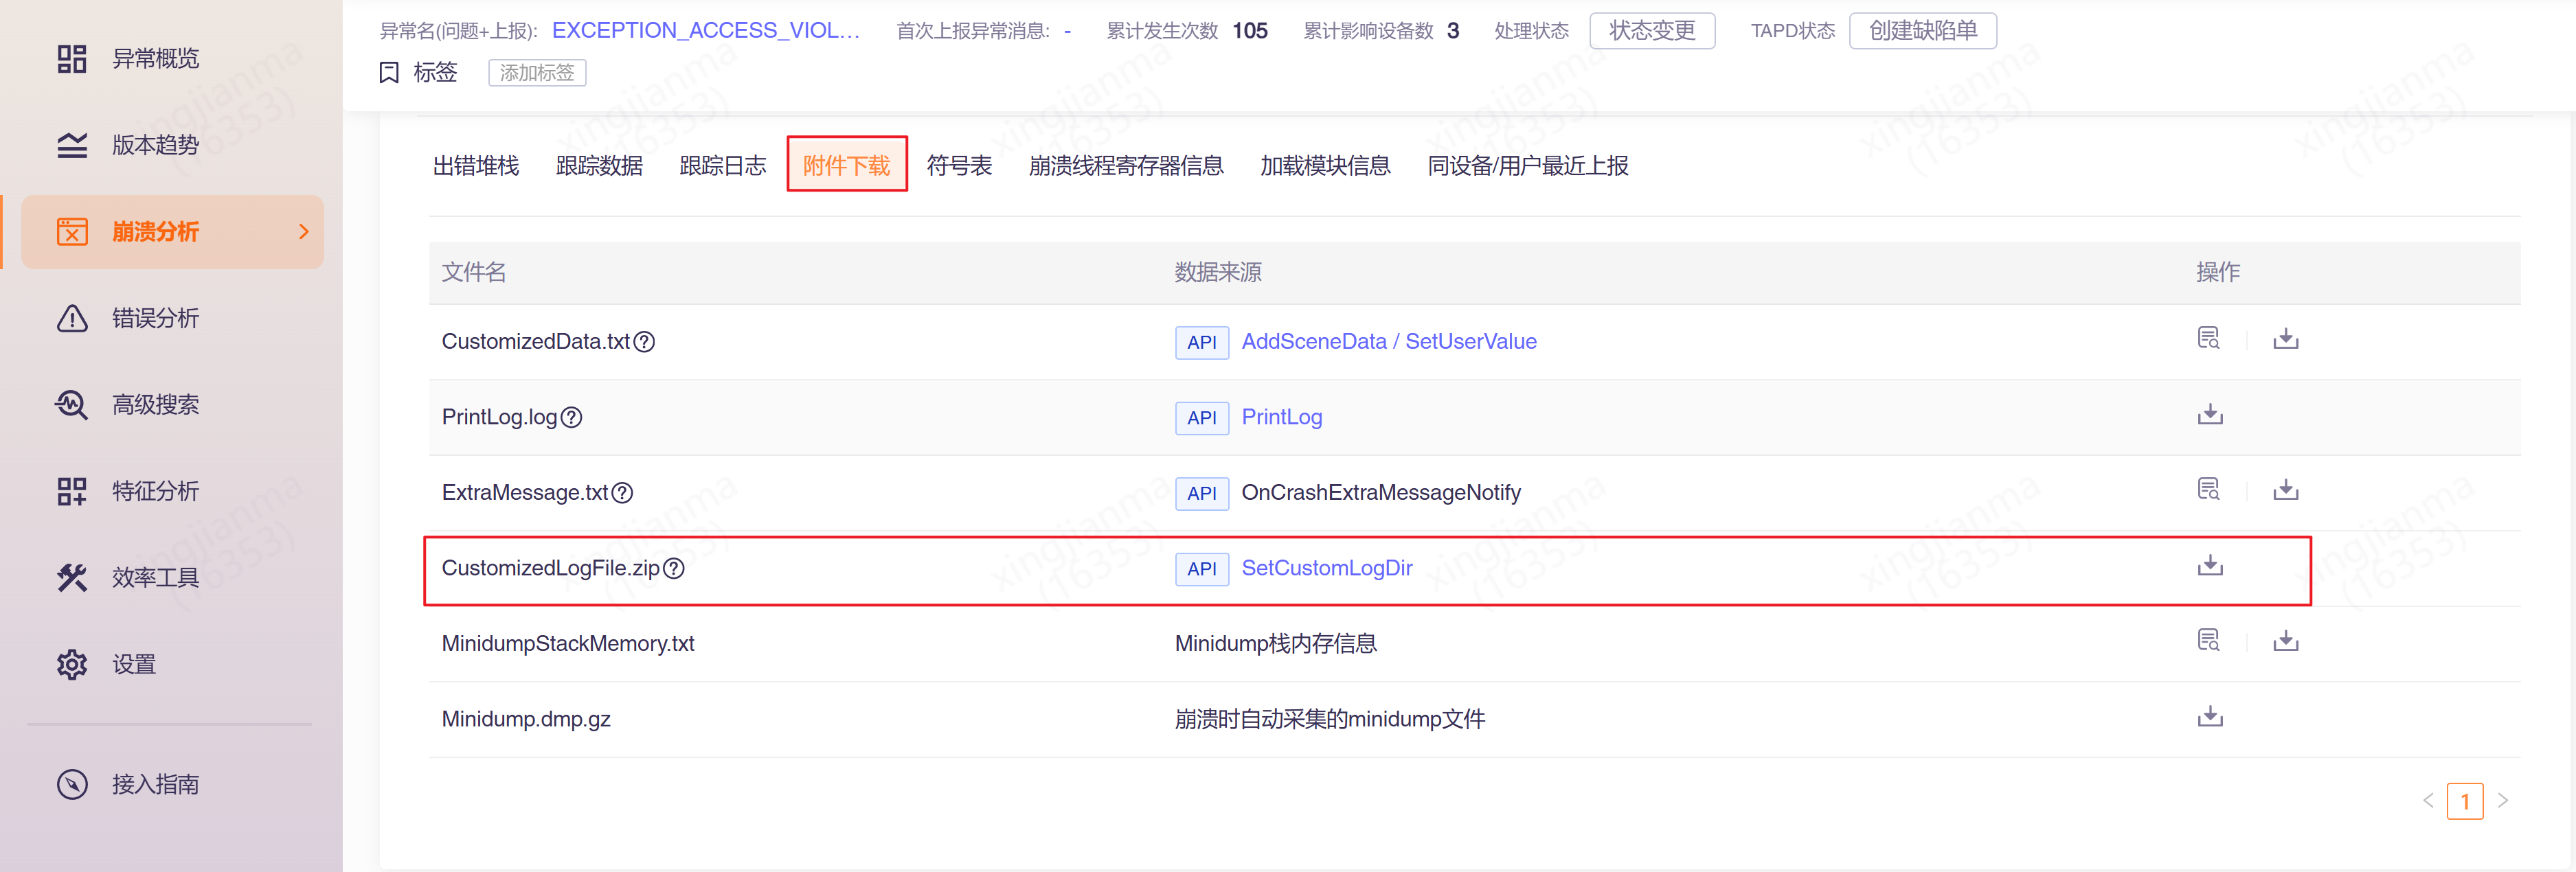
Task: Open the 崩溃线程寄存器信息 tab
Action: point(1126,166)
